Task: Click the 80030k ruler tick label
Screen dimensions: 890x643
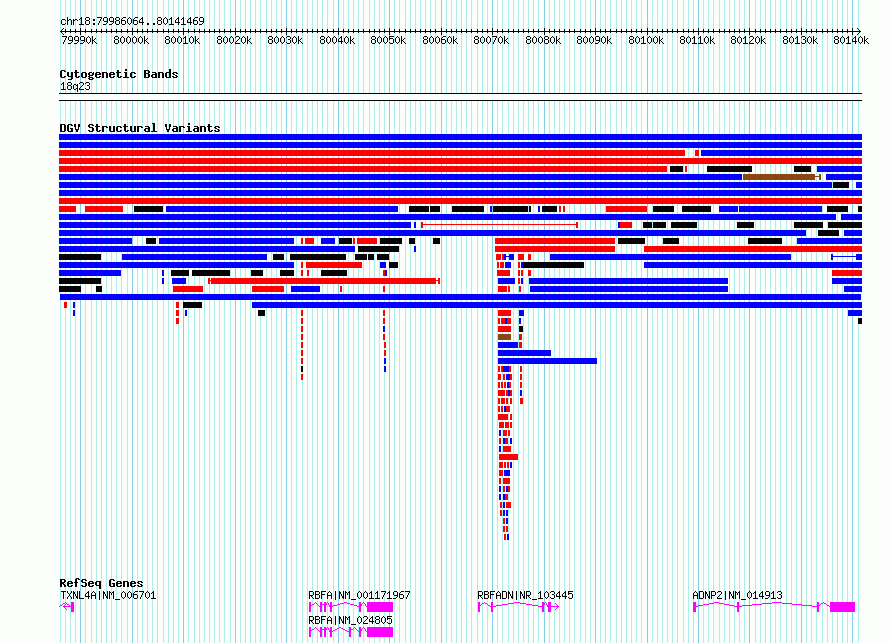Action: 285,40
